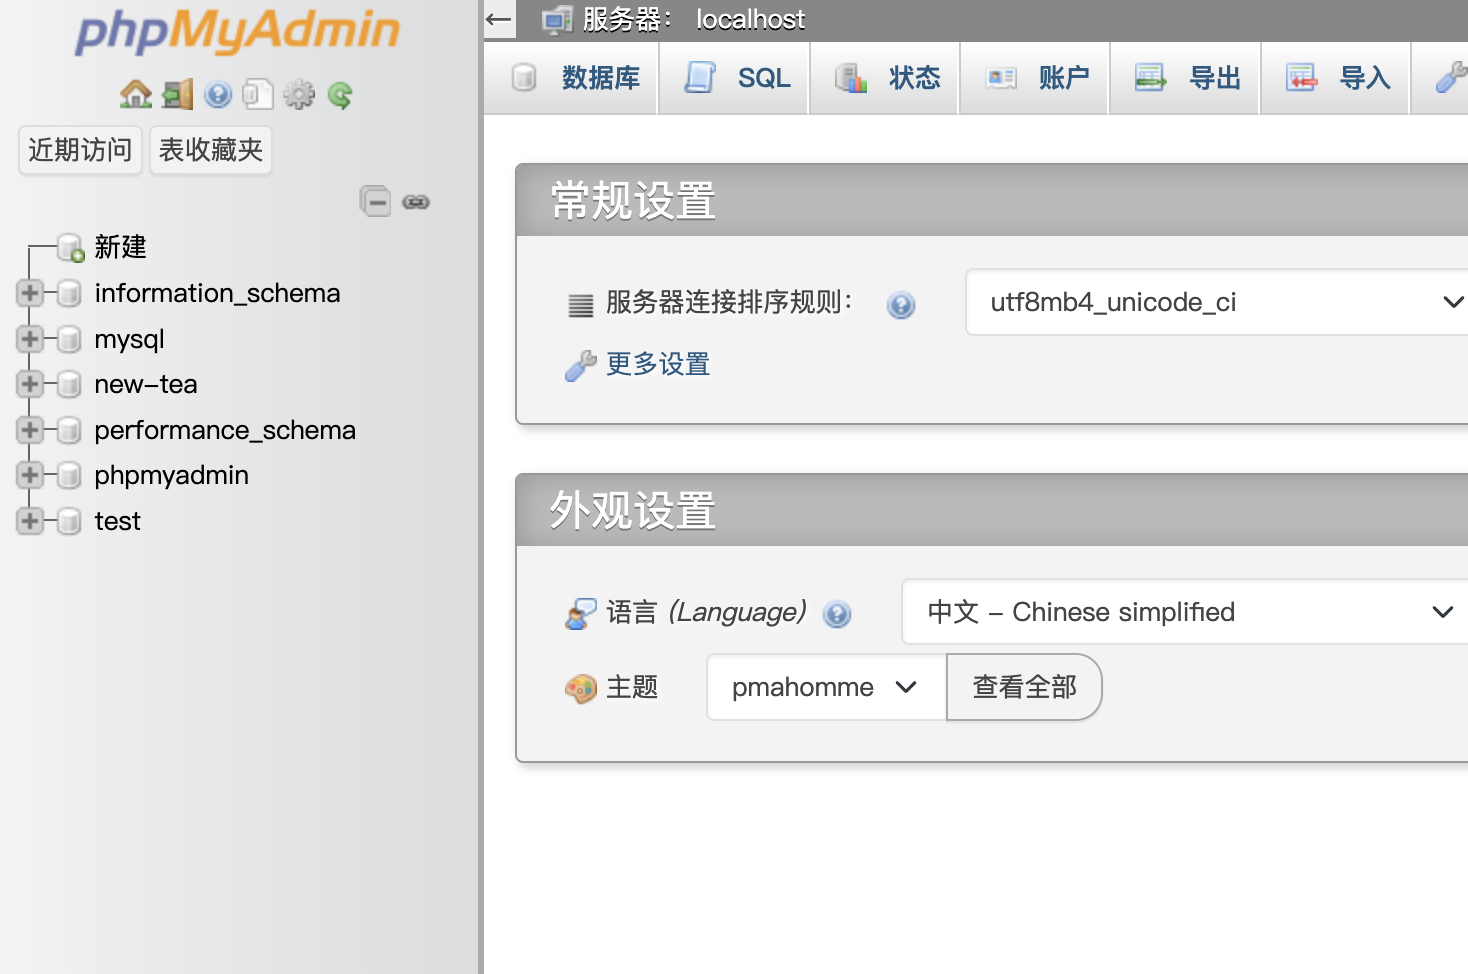Click the 常规设置 section heading

pyautogui.click(x=633, y=201)
